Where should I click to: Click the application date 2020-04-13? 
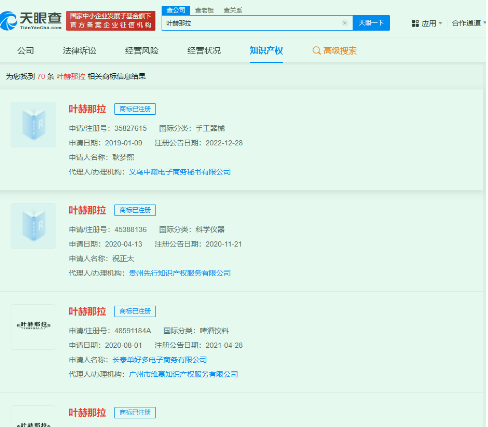click(124, 244)
